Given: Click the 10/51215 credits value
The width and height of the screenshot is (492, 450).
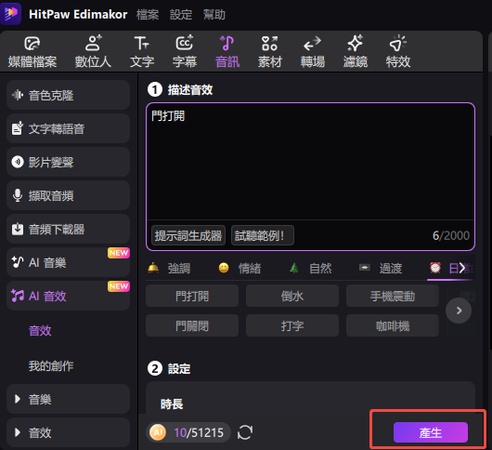Looking at the screenshot, I should click(199, 433).
